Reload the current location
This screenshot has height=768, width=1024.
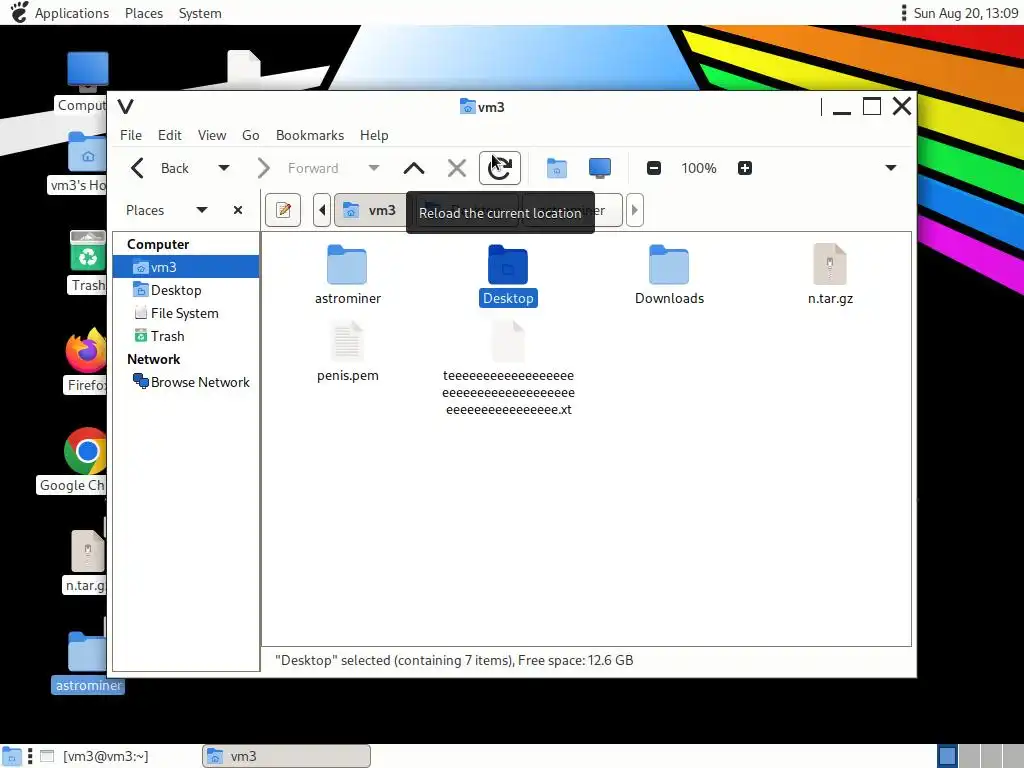[x=500, y=168]
